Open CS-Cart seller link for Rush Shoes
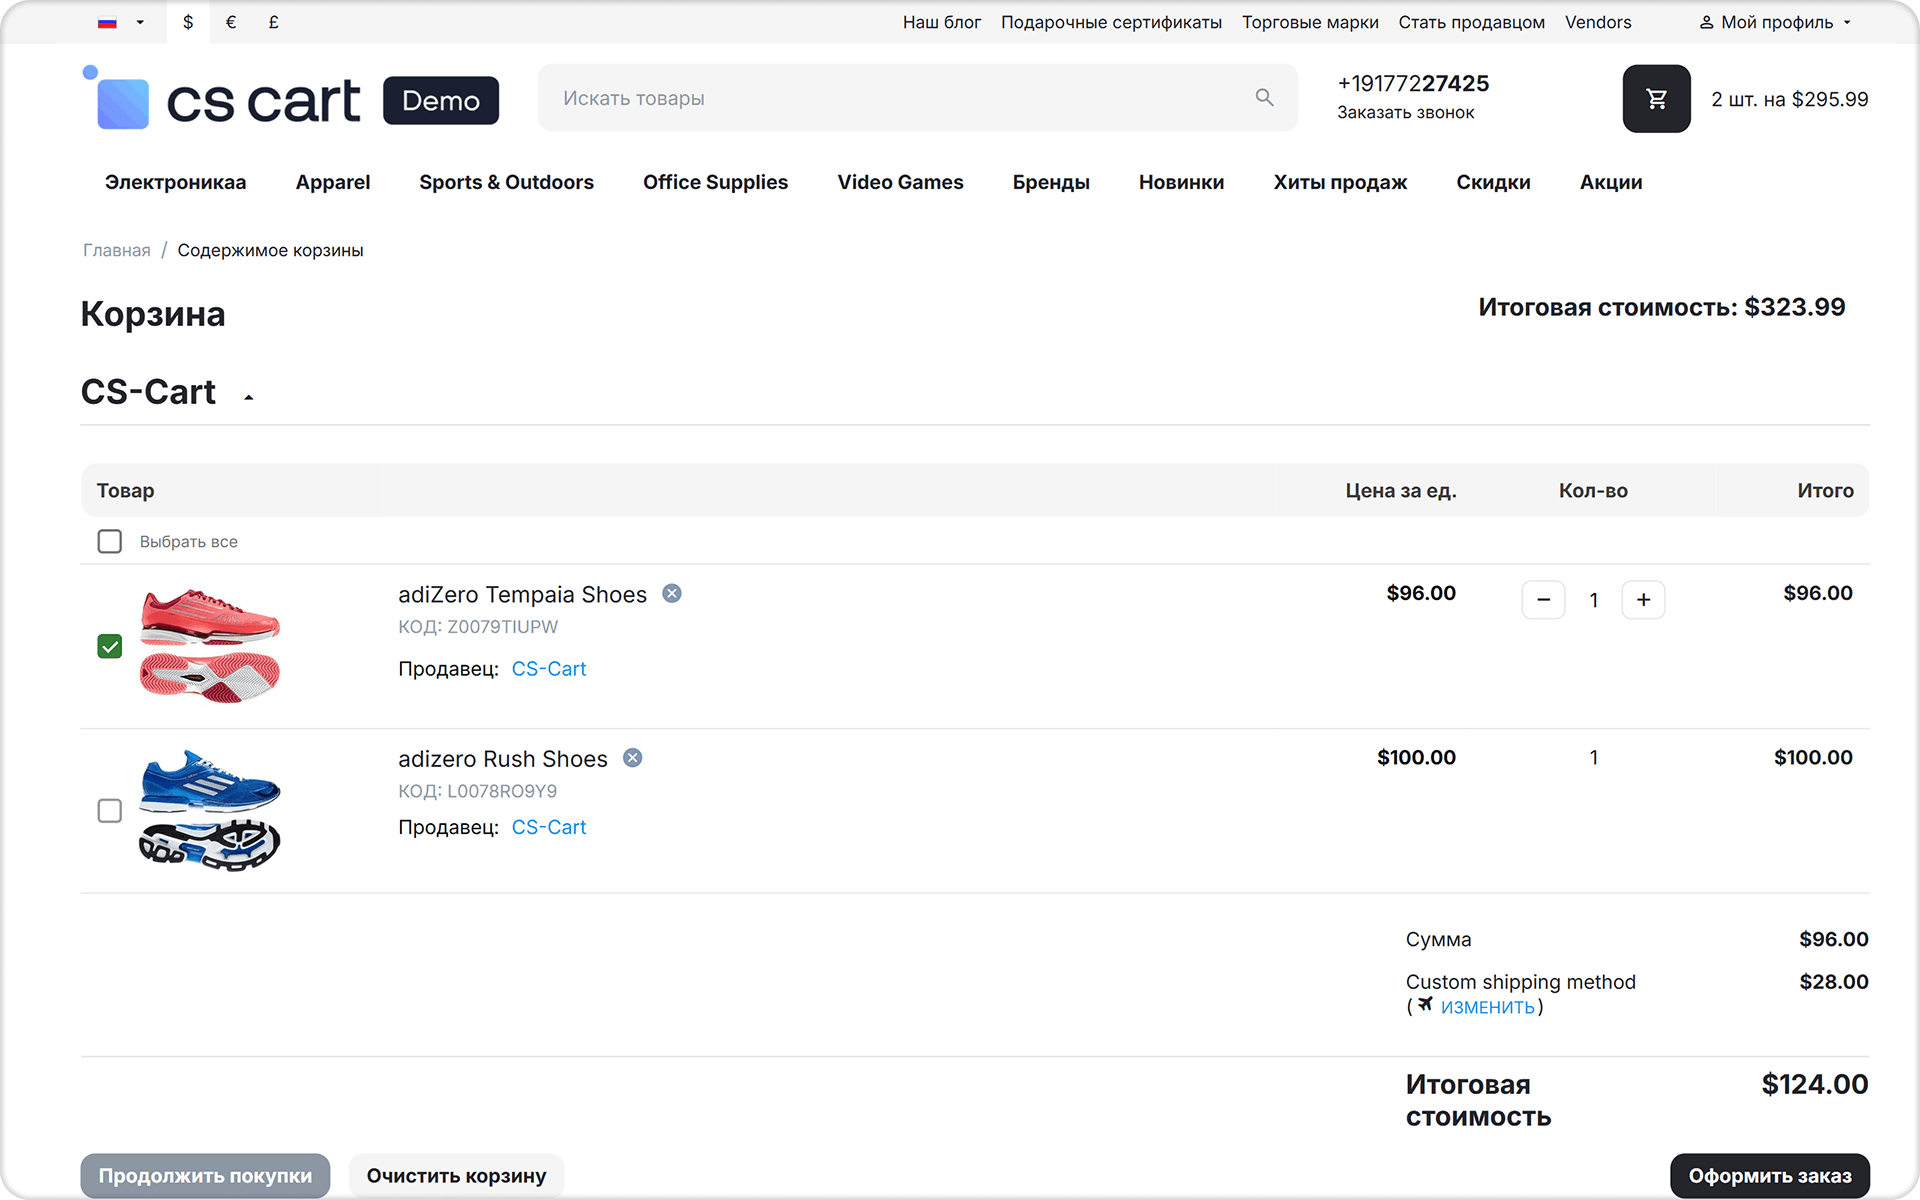This screenshot has width=1920, height=1200. coord(549,827)
